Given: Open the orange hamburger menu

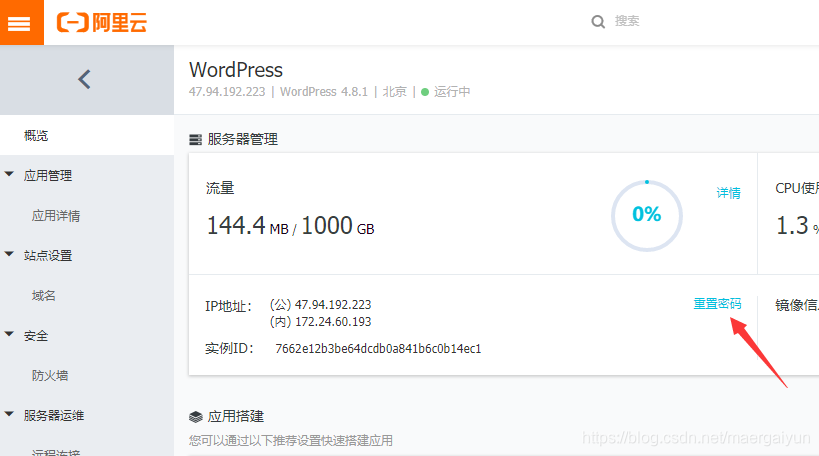Looking at the screenshot, I should (x=21, y=22).
